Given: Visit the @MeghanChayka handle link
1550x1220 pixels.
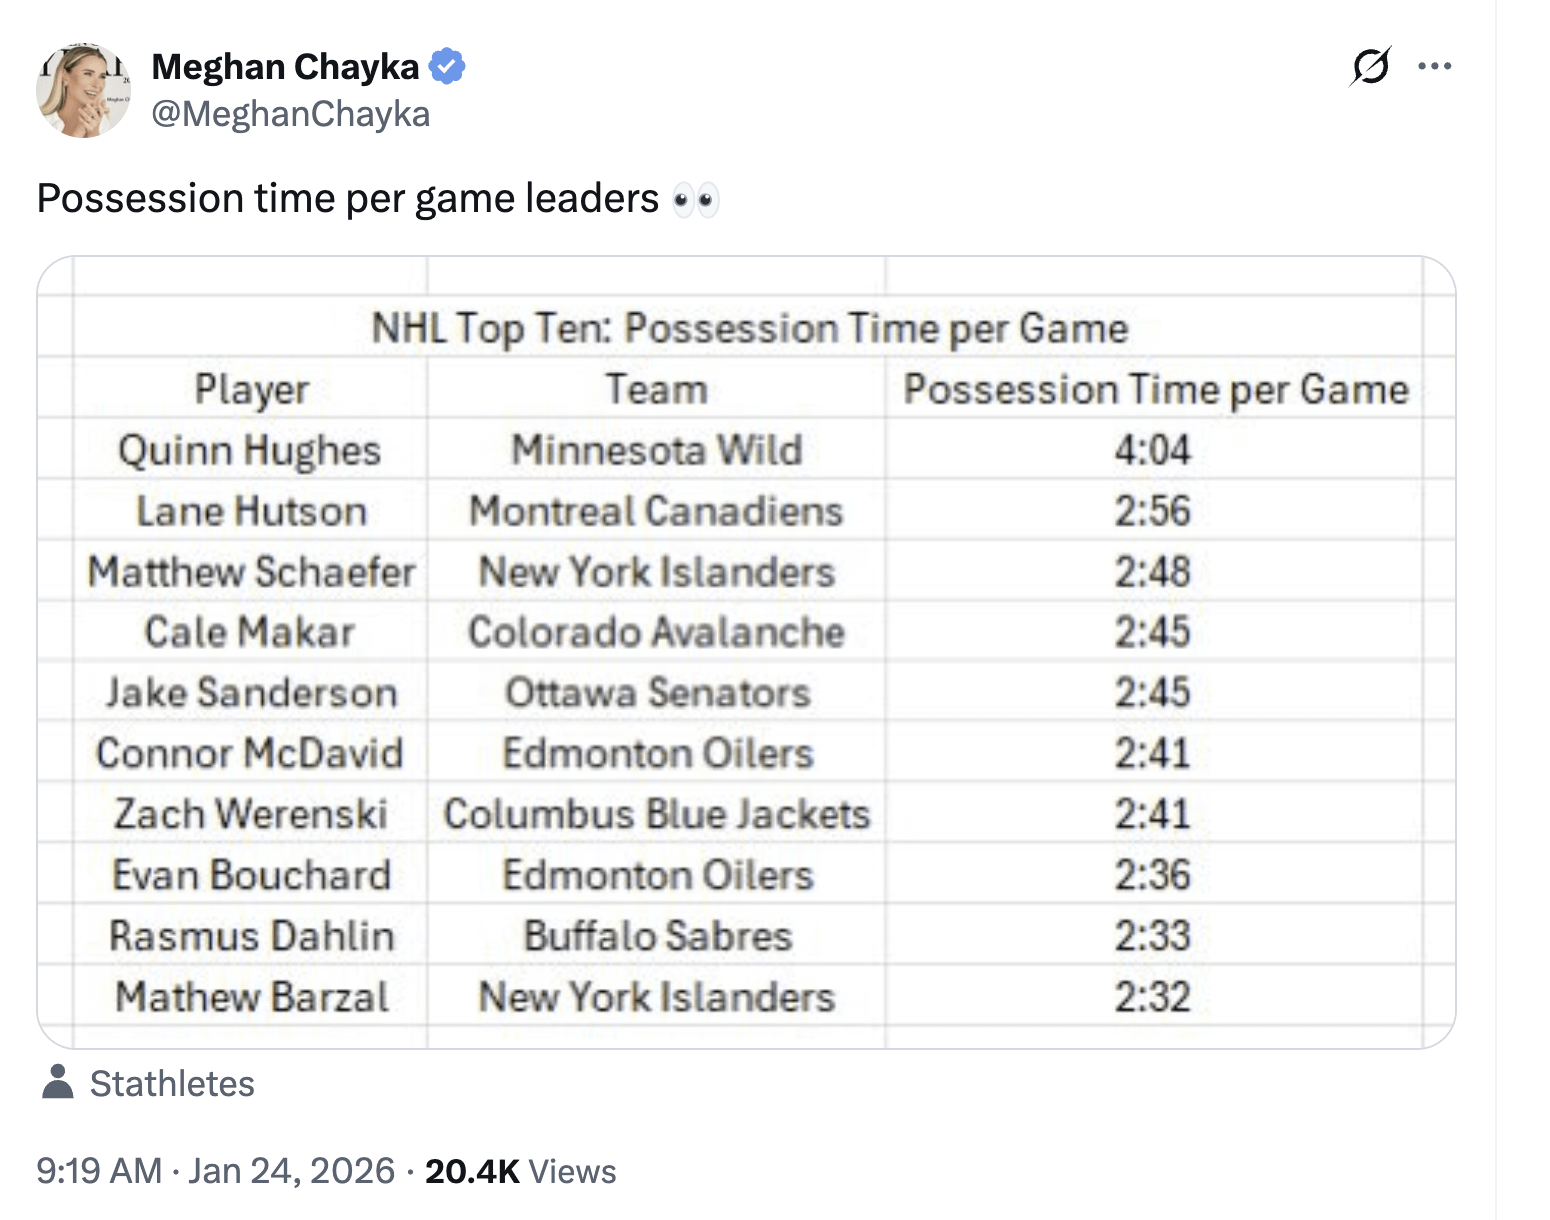Looking at the screenshot, I should [290, 114].
